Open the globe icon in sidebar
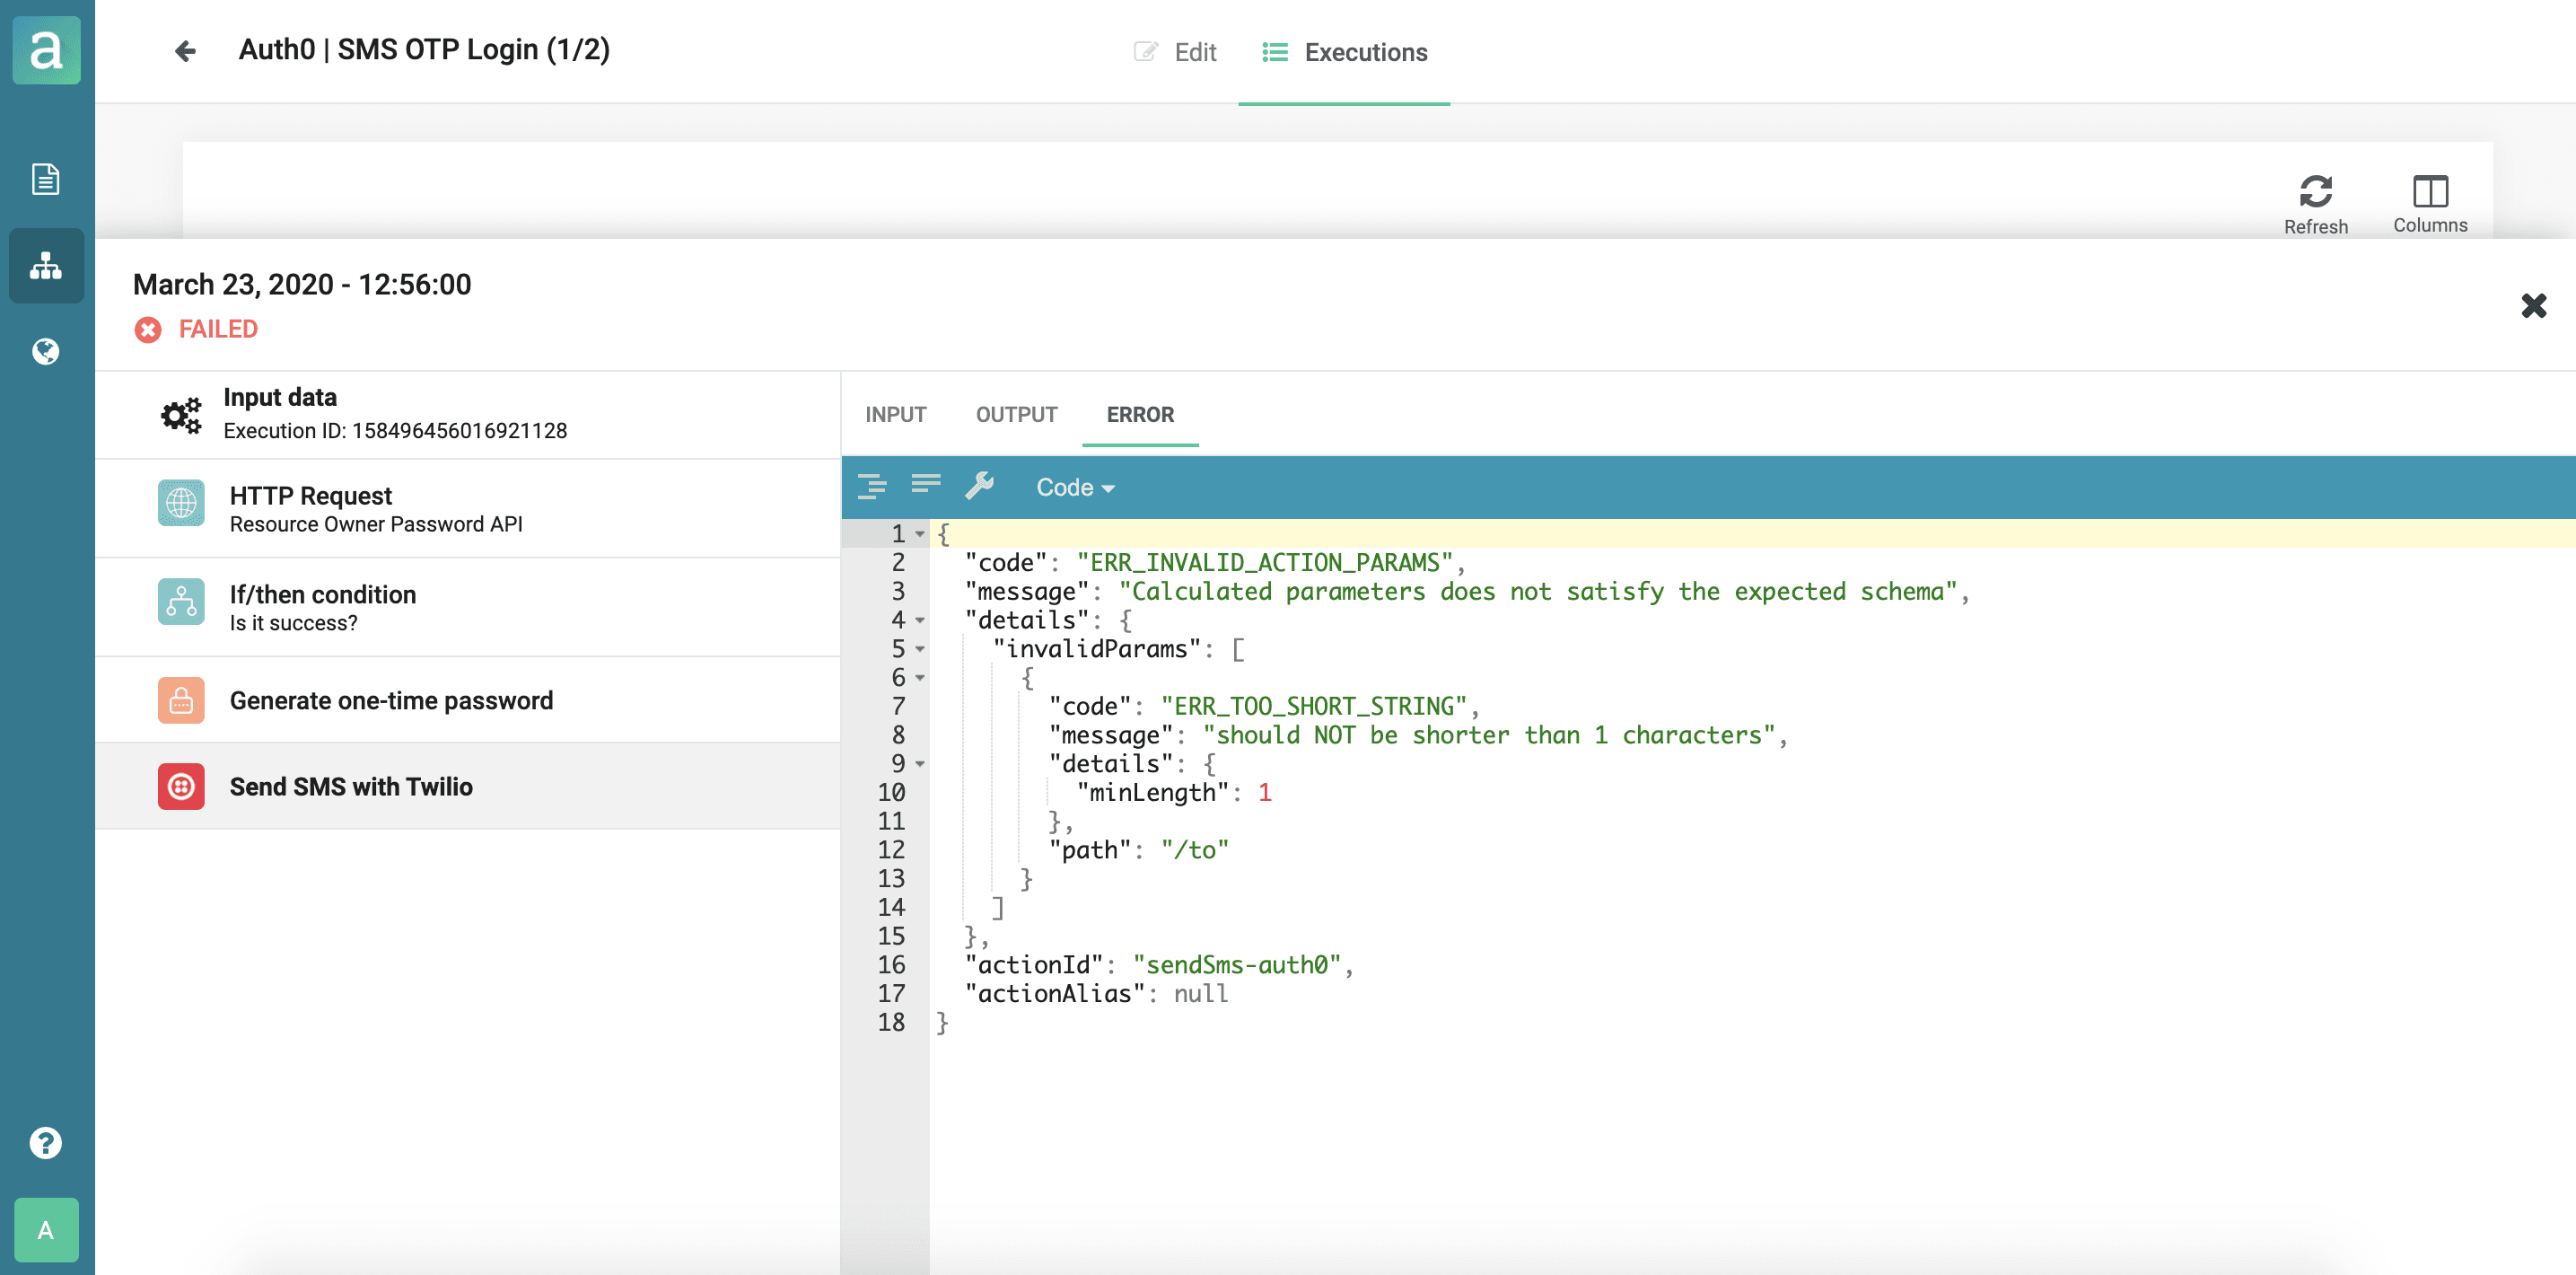The width and height of the screenshot is (2576, 1275). 46,351
